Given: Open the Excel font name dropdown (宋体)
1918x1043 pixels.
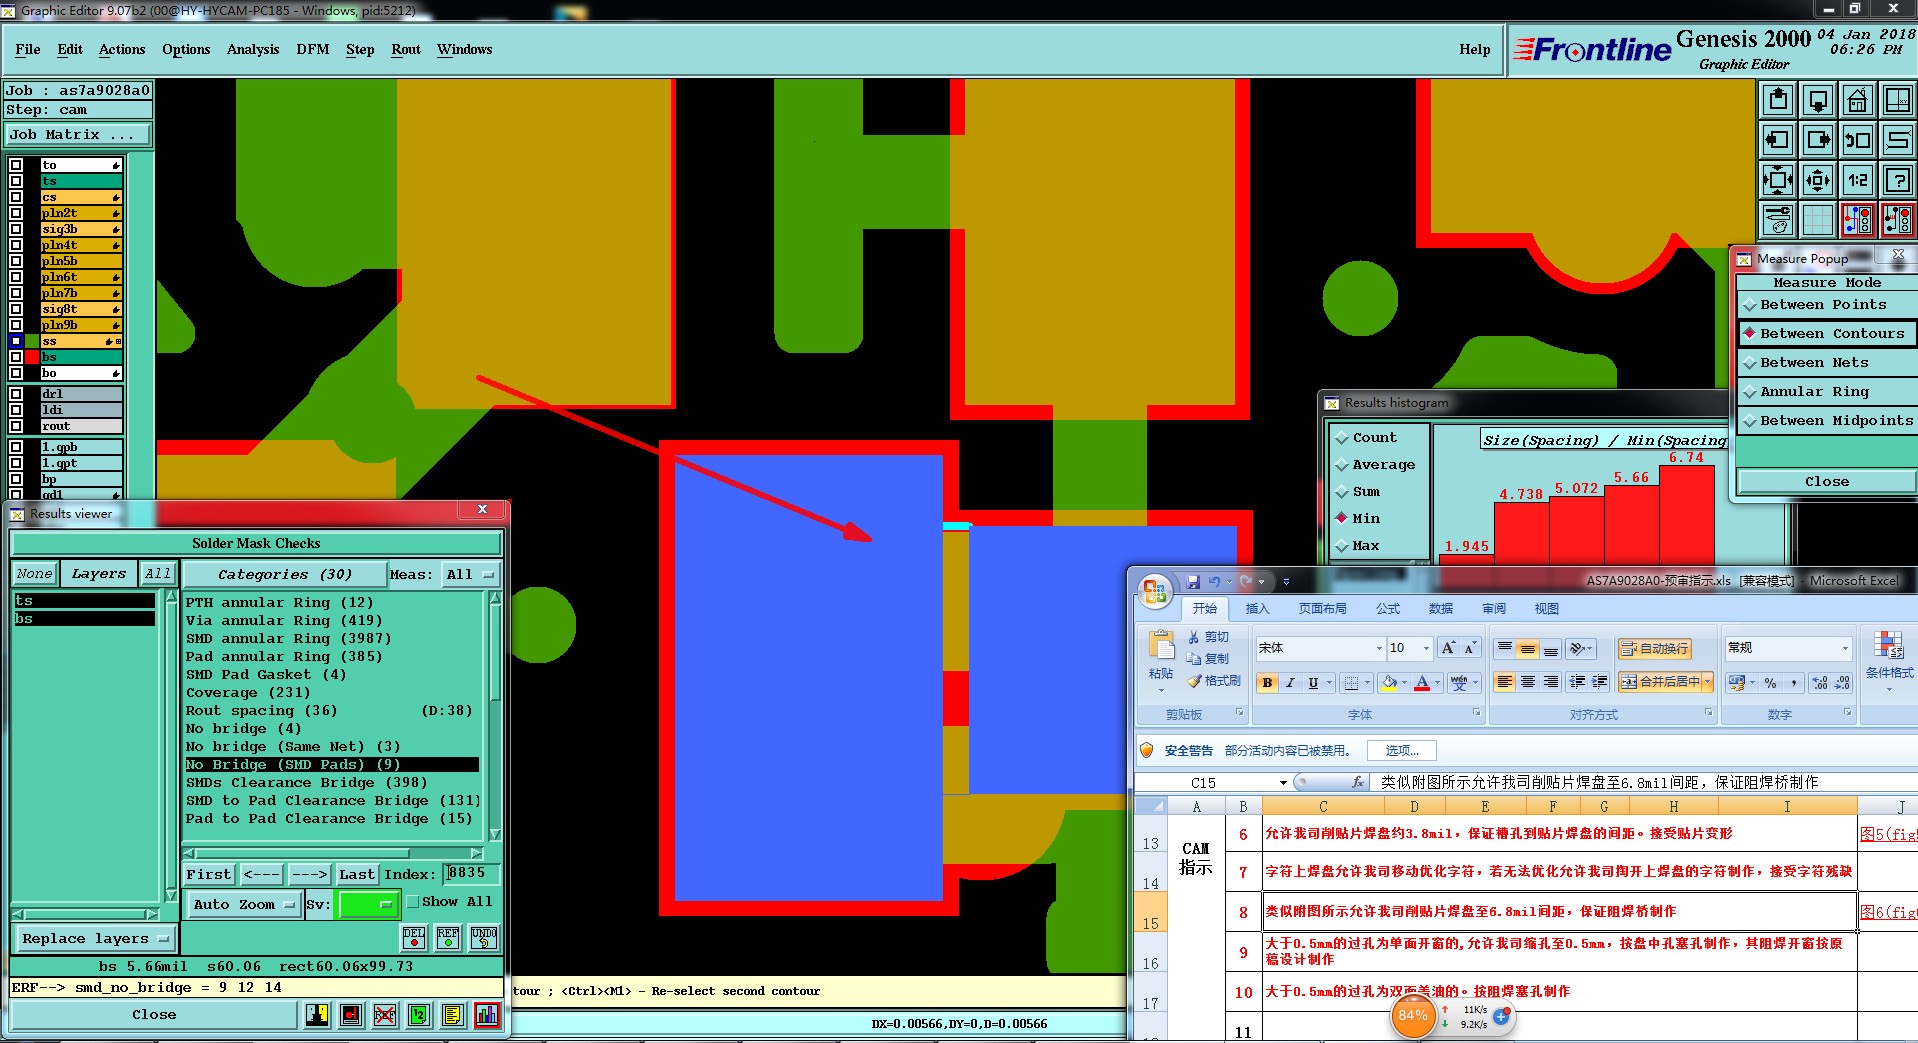Looking at the screenshot, I should 1379,648.
